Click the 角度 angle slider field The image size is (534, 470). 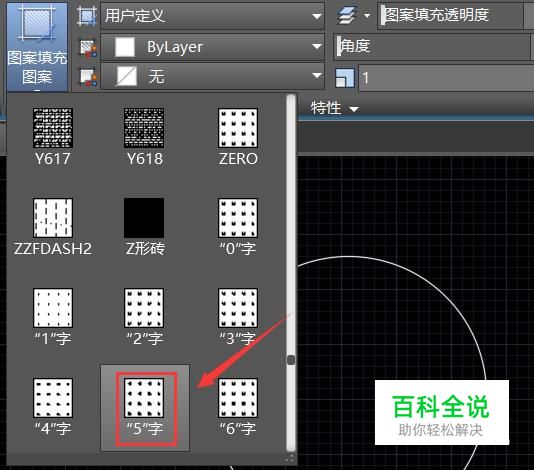click(432, 47)
